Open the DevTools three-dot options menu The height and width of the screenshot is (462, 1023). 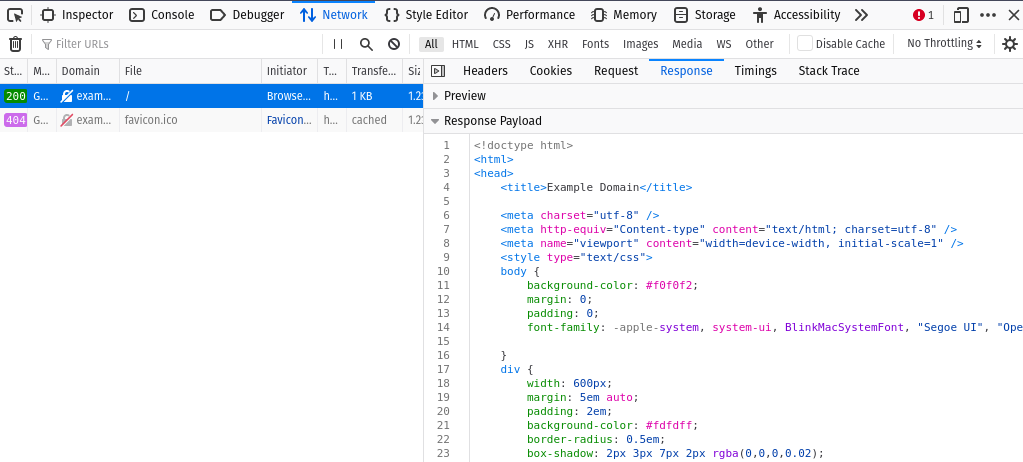988,15
